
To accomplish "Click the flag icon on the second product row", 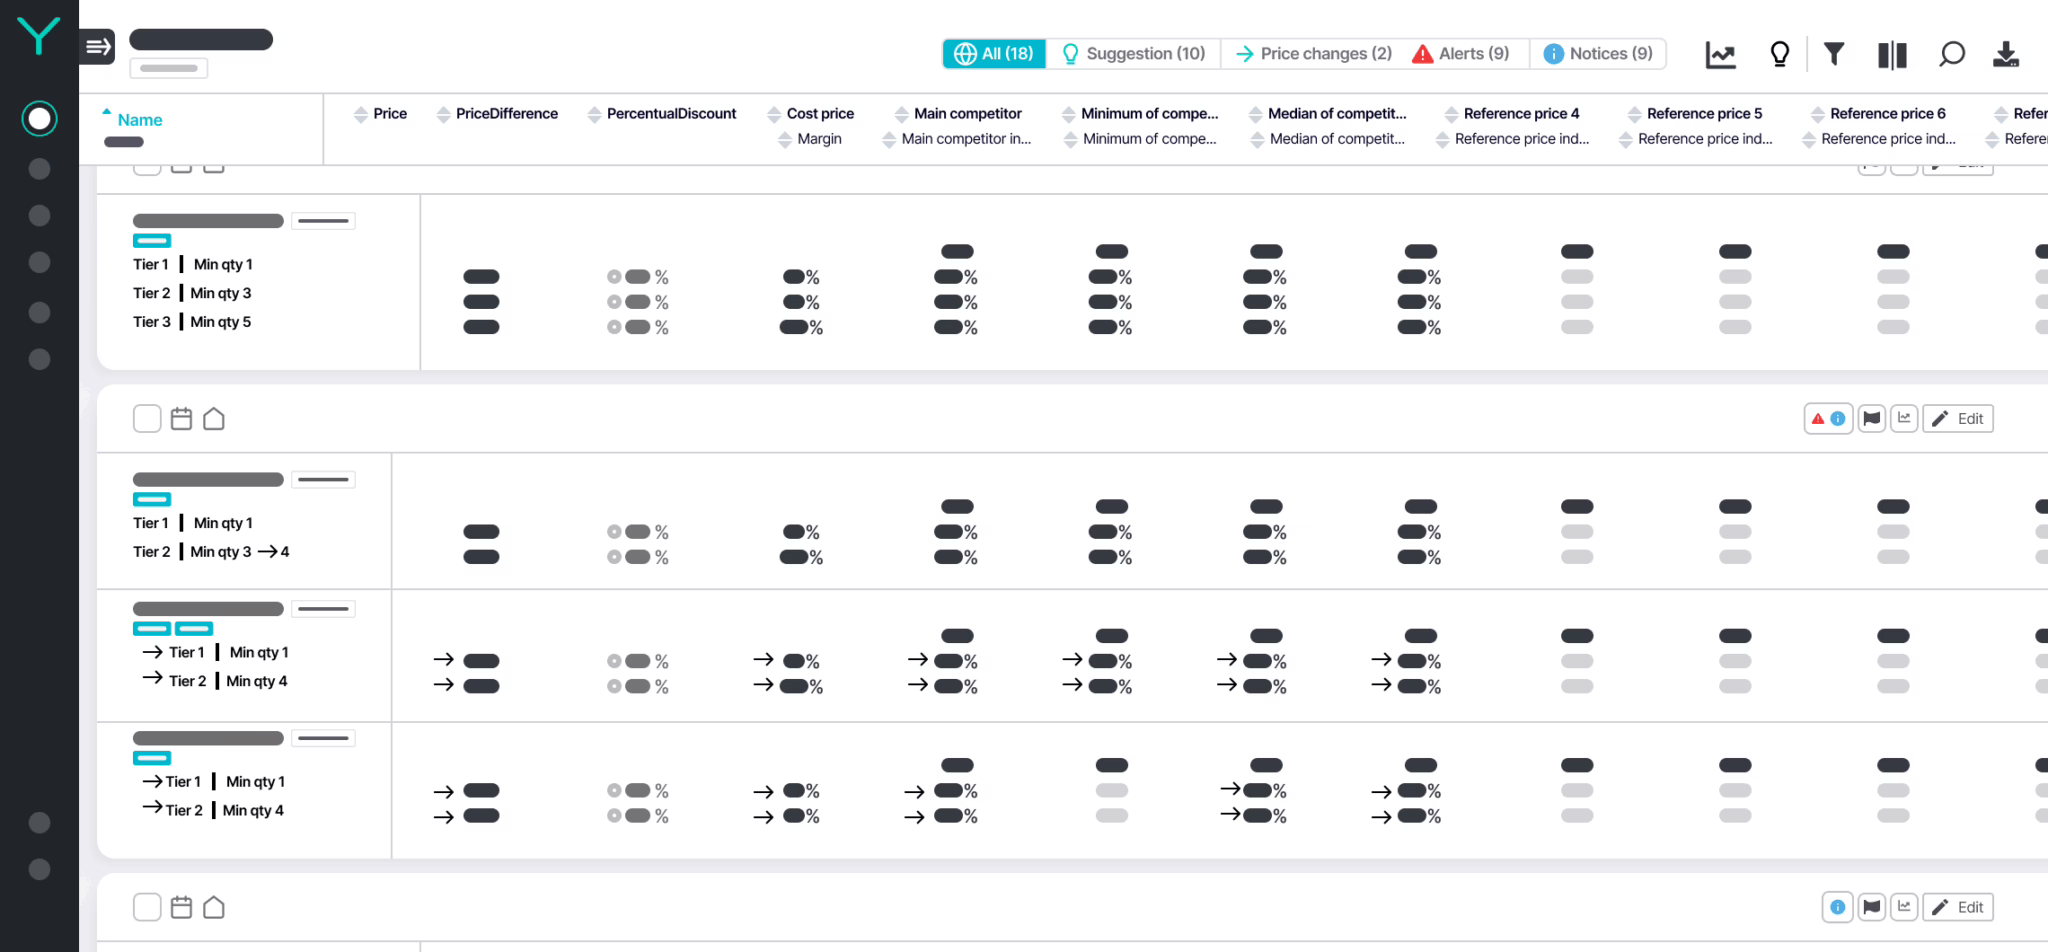I will pyautogui.click(x=1871, y=418).
